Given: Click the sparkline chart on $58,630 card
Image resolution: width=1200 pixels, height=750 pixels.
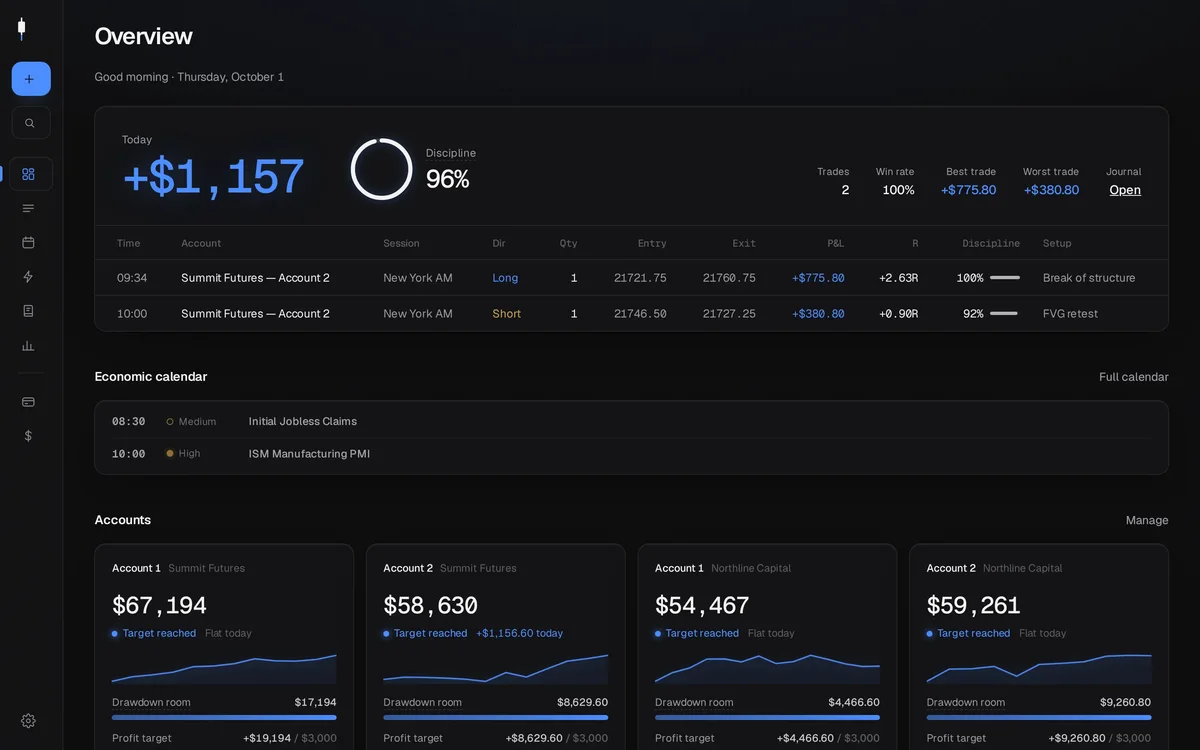Looking at the screenshot, I should pyautogui.click(x=496, y=668).
